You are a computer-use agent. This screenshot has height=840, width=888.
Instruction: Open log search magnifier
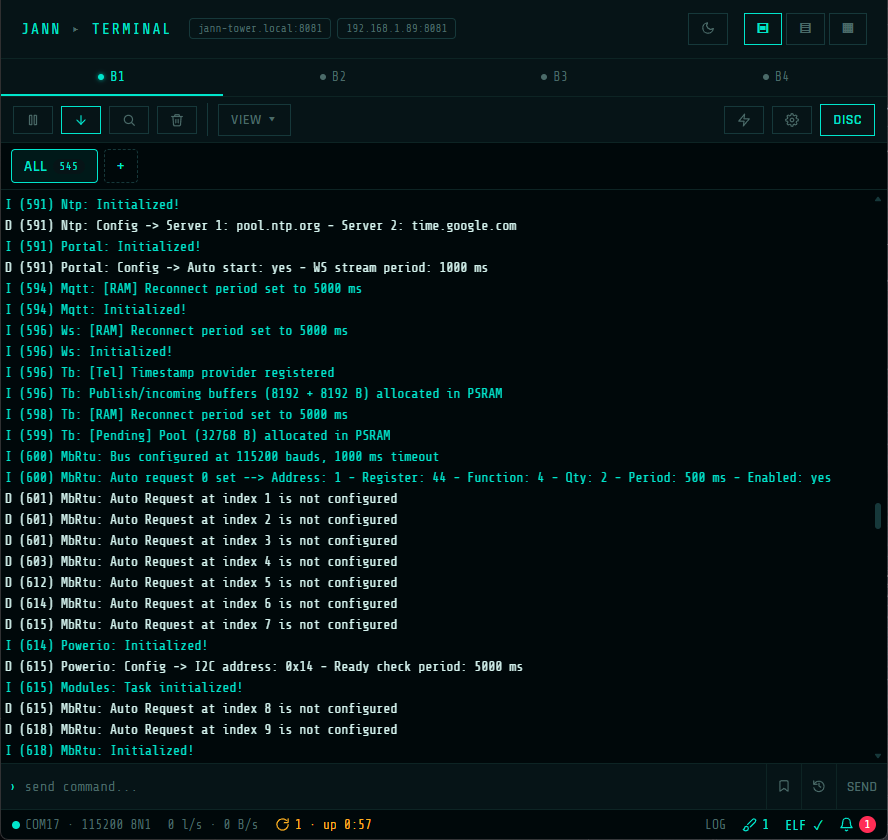[x=129, y=120]
